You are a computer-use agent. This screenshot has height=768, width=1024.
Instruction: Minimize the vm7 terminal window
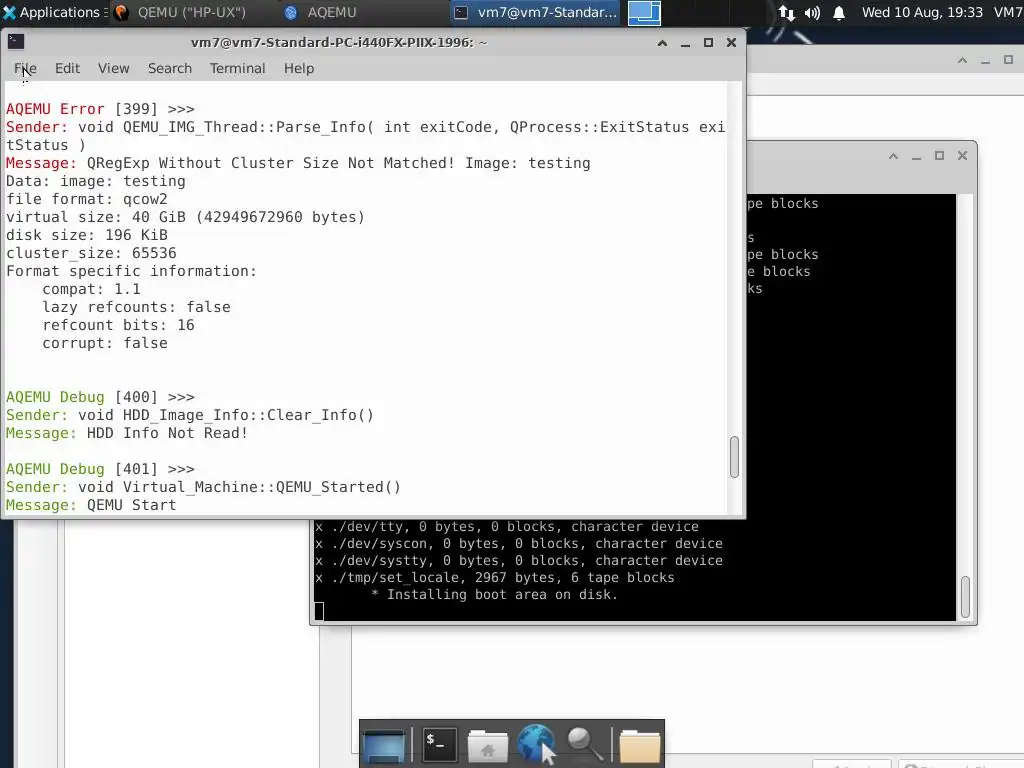click(x=685, y=43)
